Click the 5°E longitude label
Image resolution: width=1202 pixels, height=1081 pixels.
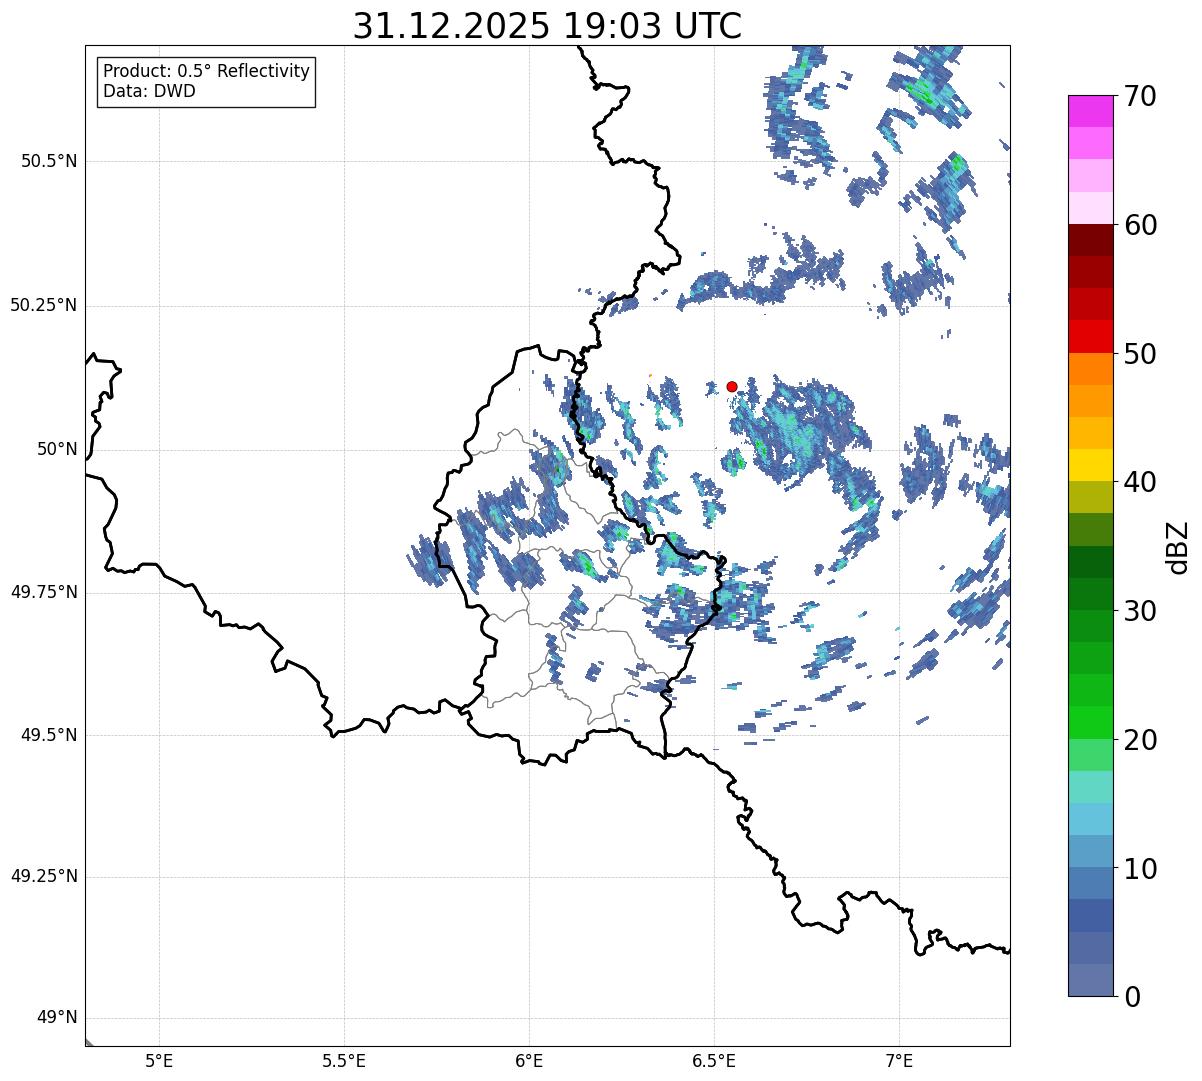(x=159, y=1060)
